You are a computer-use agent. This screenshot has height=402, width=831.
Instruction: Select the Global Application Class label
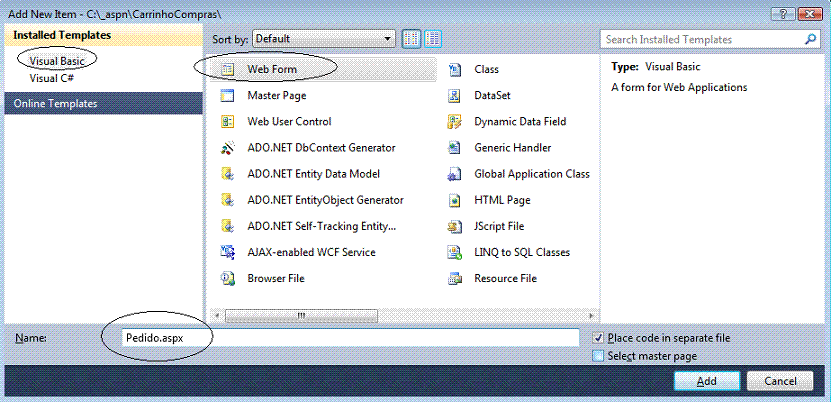click(x=532, y=174)
